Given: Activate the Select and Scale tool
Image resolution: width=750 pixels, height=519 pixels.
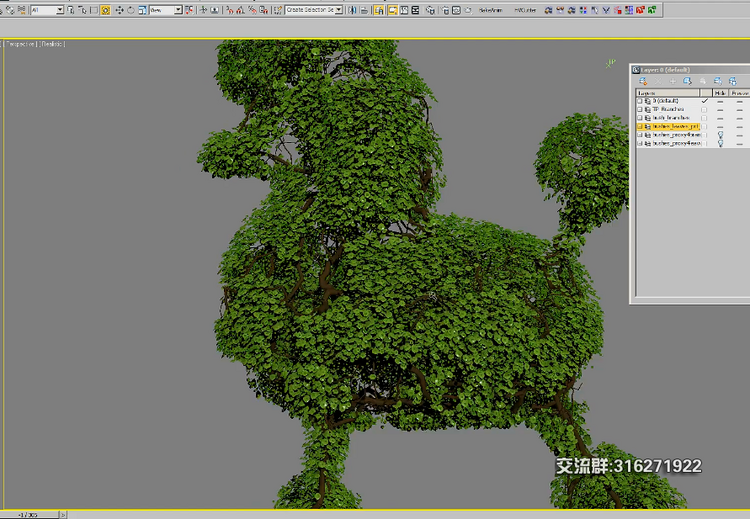Looking at the screenshot, I should [142, 10].
